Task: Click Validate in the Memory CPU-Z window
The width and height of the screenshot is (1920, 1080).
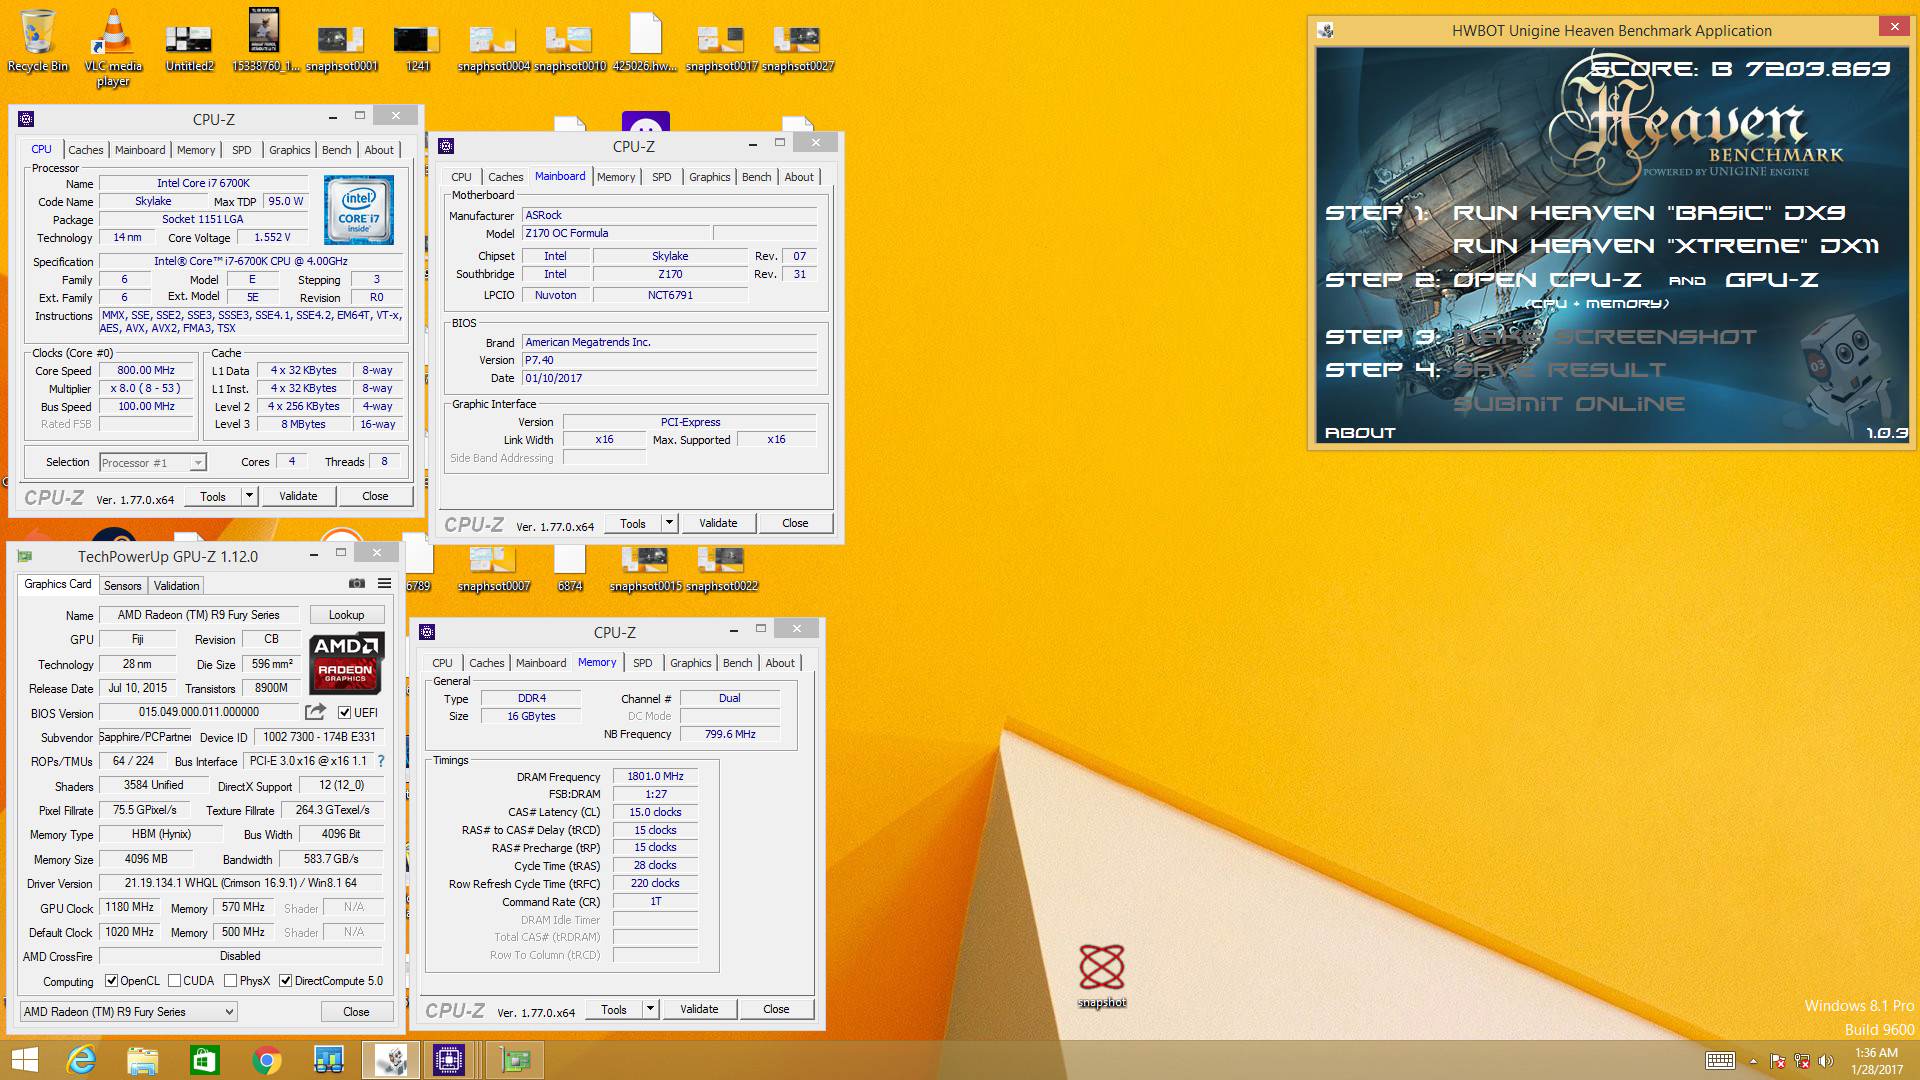Action: (699, 1009)
